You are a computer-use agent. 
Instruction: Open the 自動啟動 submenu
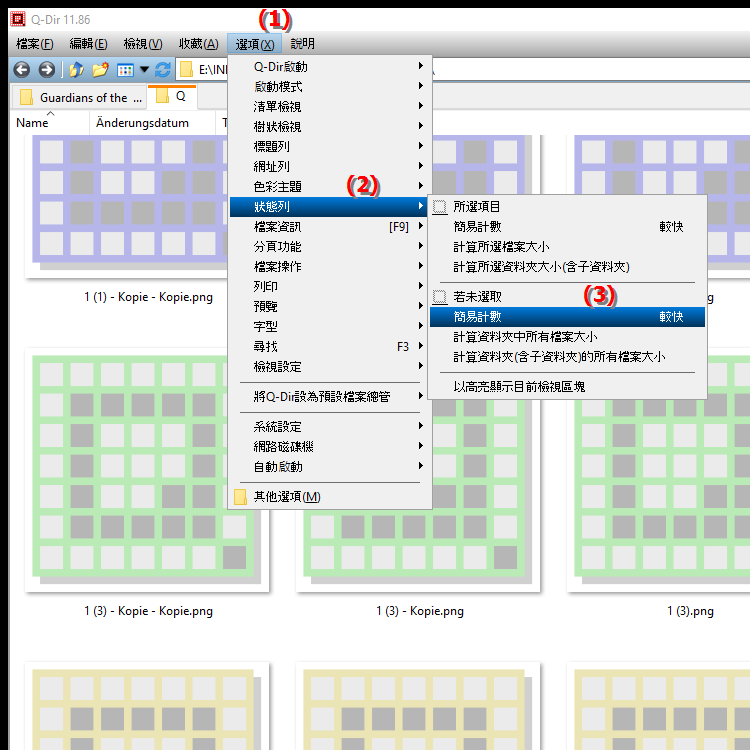(x=330, y=467)
